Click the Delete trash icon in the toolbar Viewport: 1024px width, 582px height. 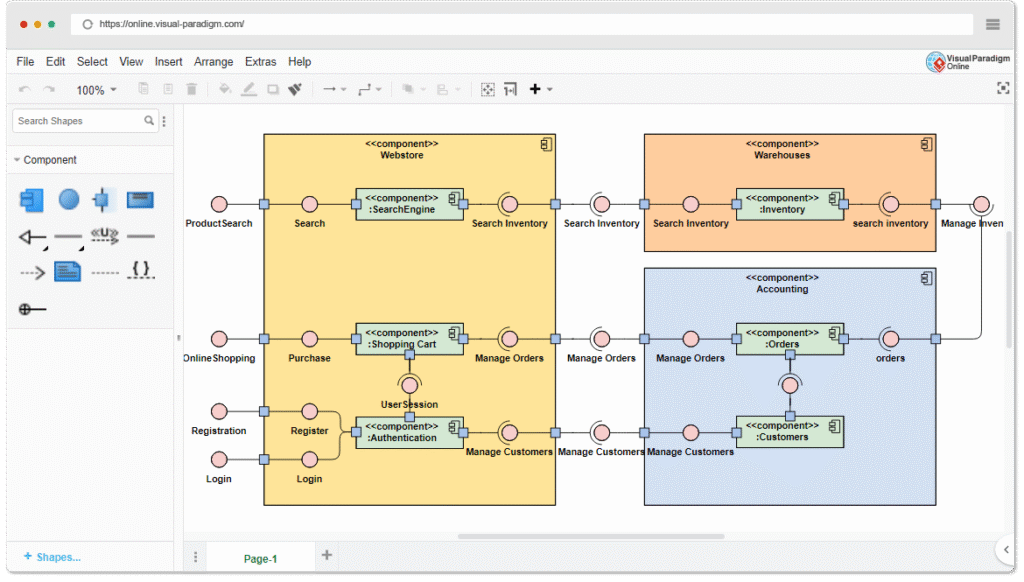click(x=192, y=89)
